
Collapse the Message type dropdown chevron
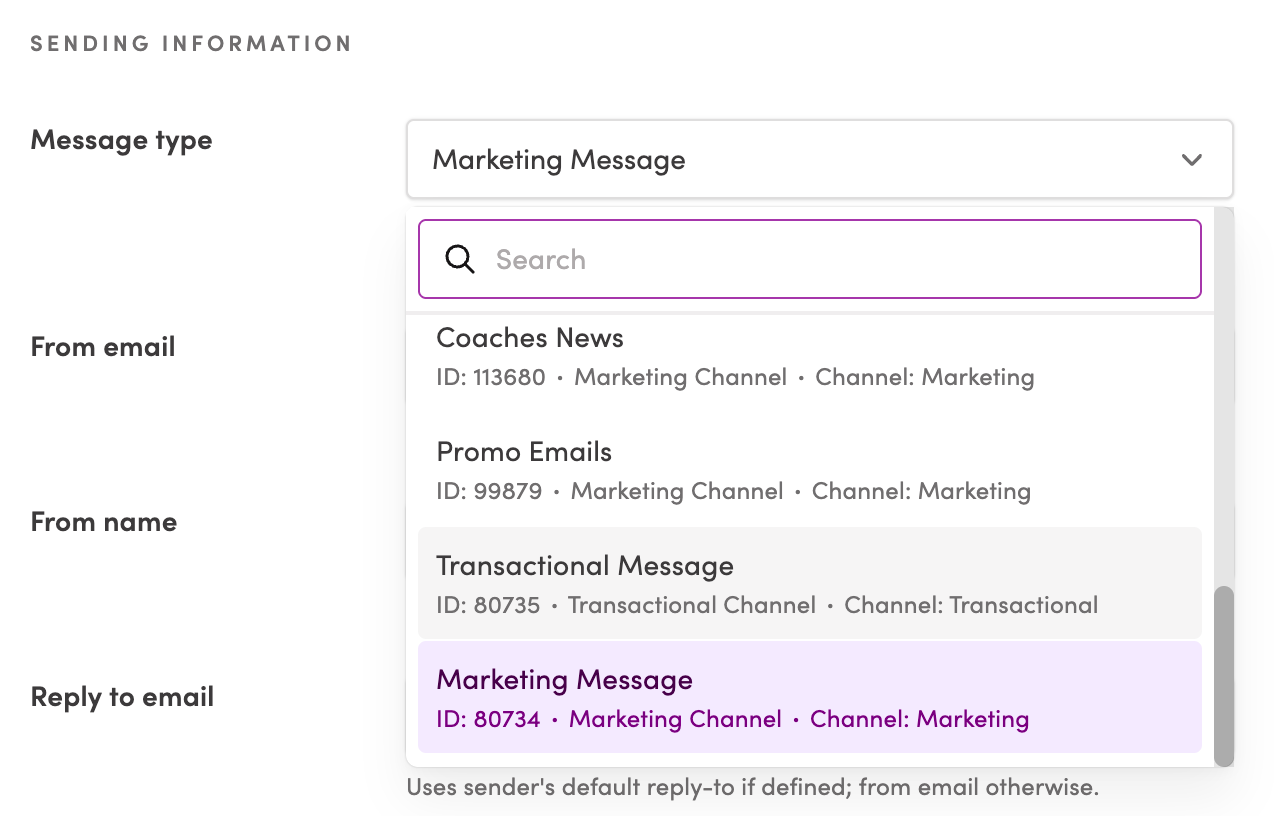1191,160
